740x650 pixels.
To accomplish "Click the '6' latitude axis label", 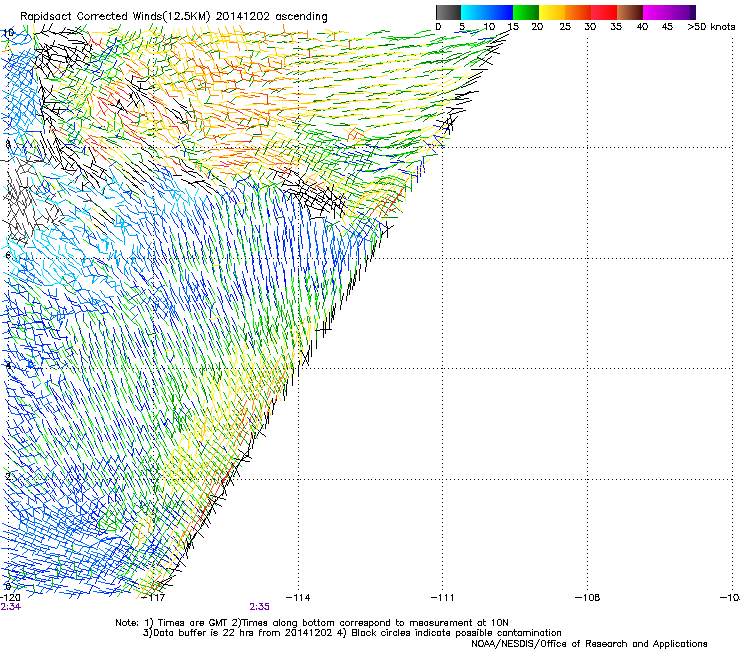I will [8, 255].
